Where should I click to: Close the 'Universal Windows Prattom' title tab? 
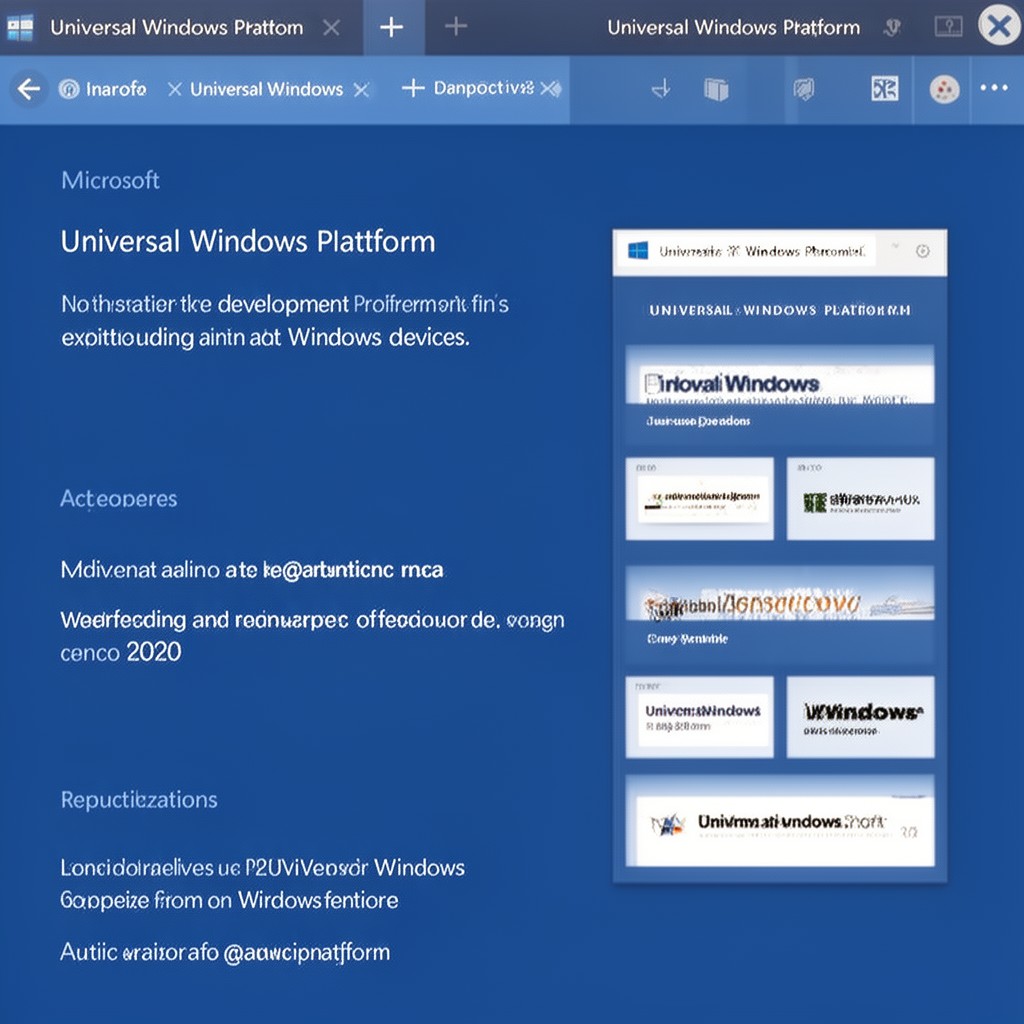tap(331, 27)
